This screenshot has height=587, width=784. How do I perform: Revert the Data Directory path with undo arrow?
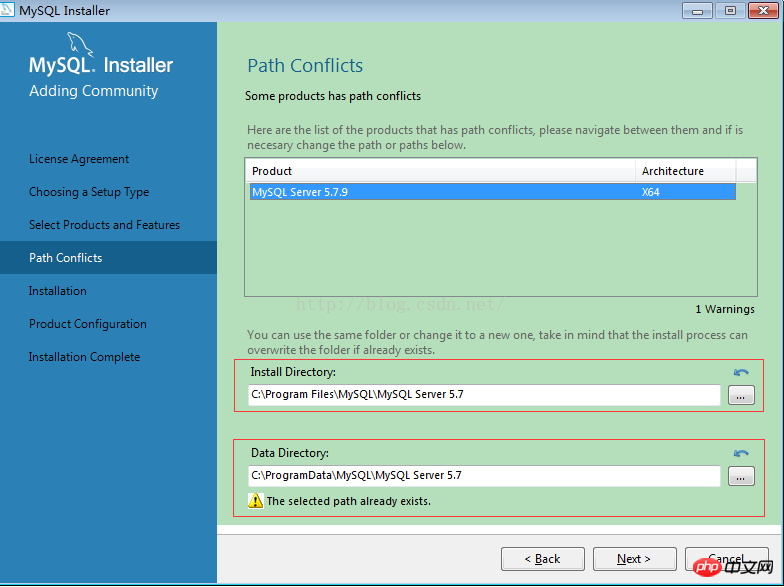point(740,453)
